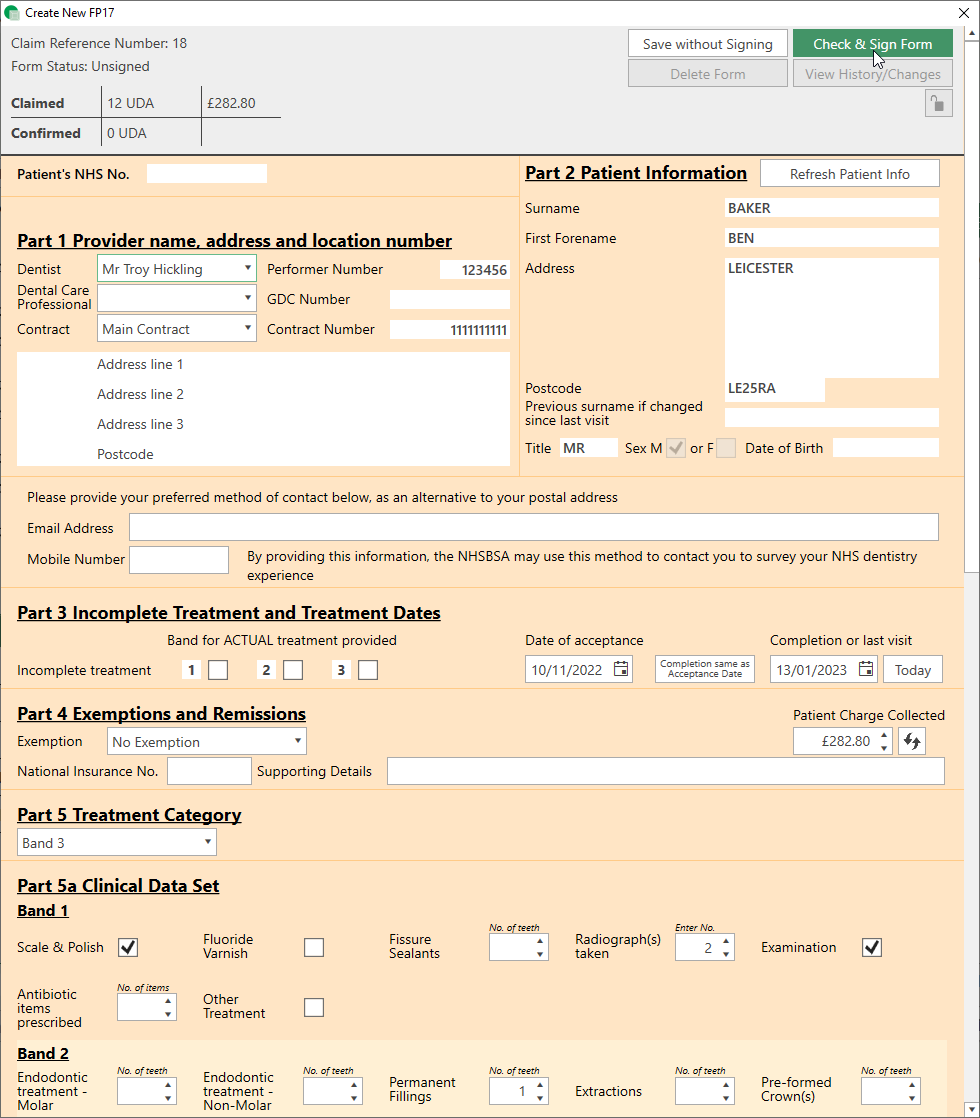Uncheck the Examination checkbox

[872, 947]
